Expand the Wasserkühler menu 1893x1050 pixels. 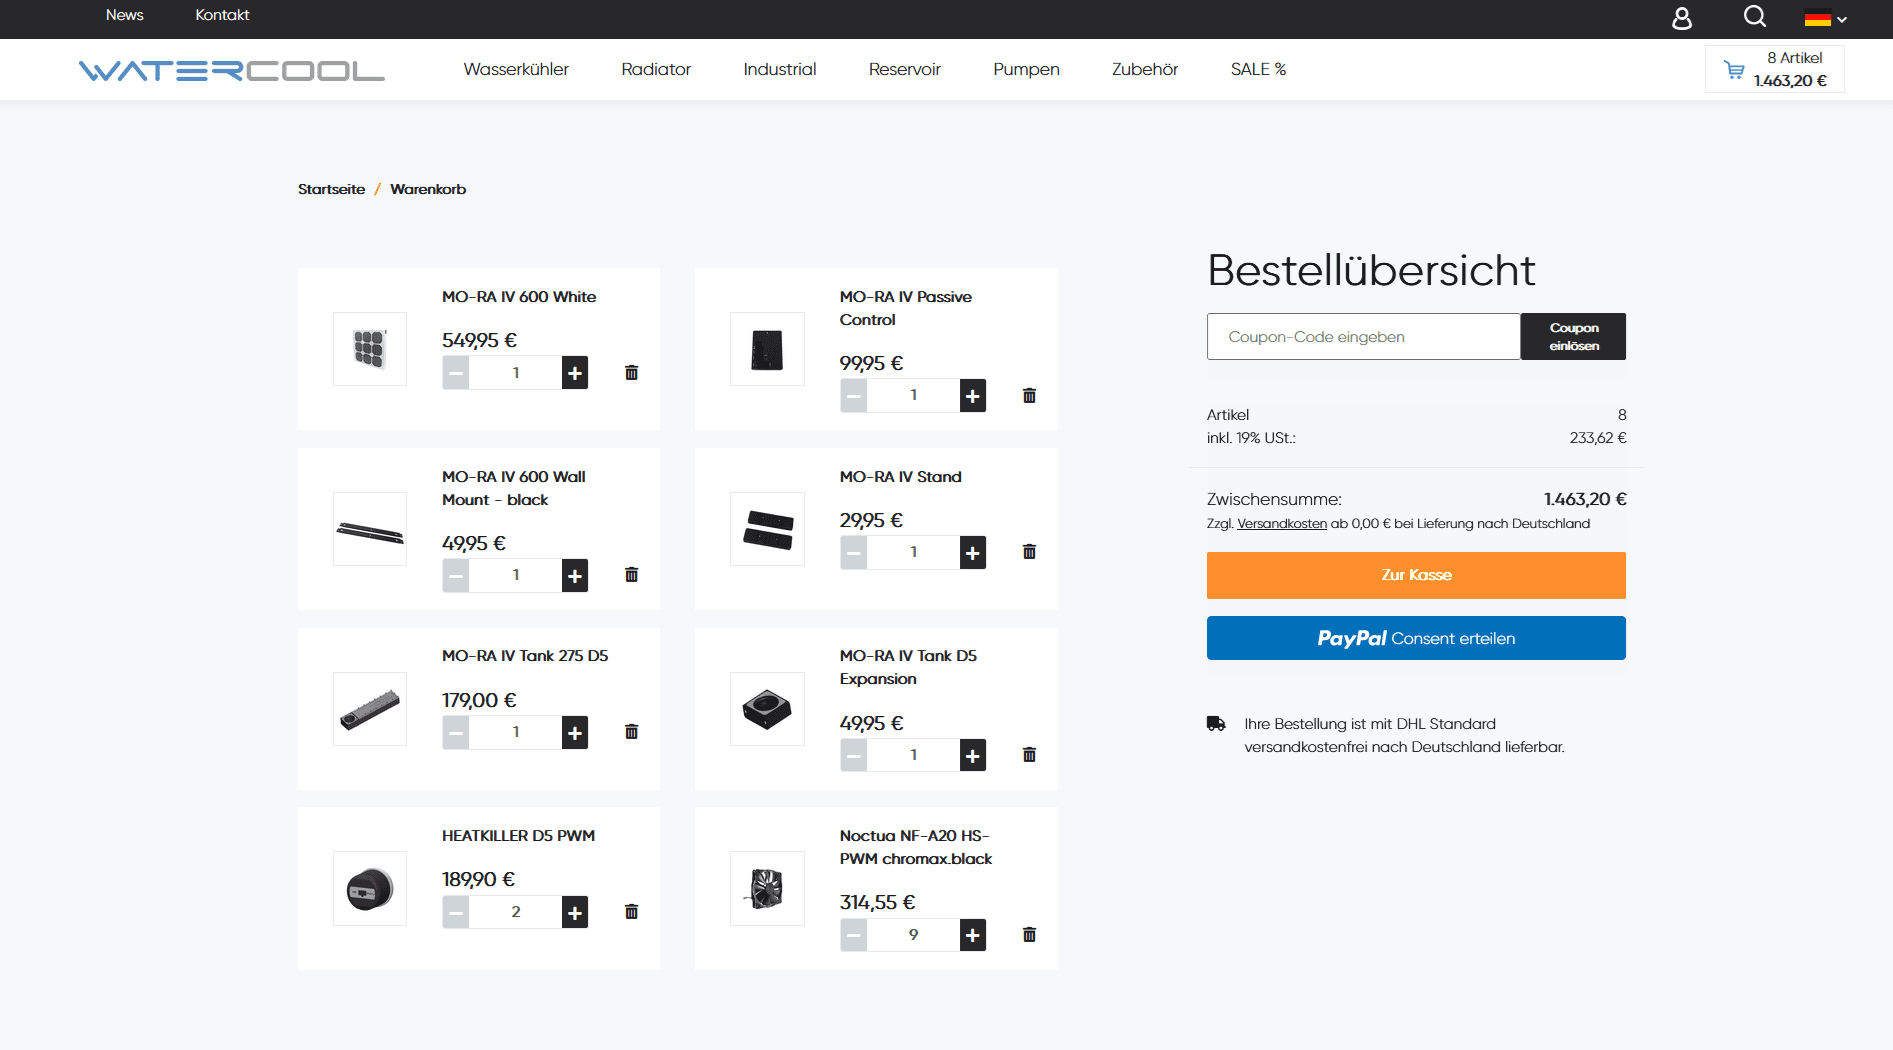point(516,69)
